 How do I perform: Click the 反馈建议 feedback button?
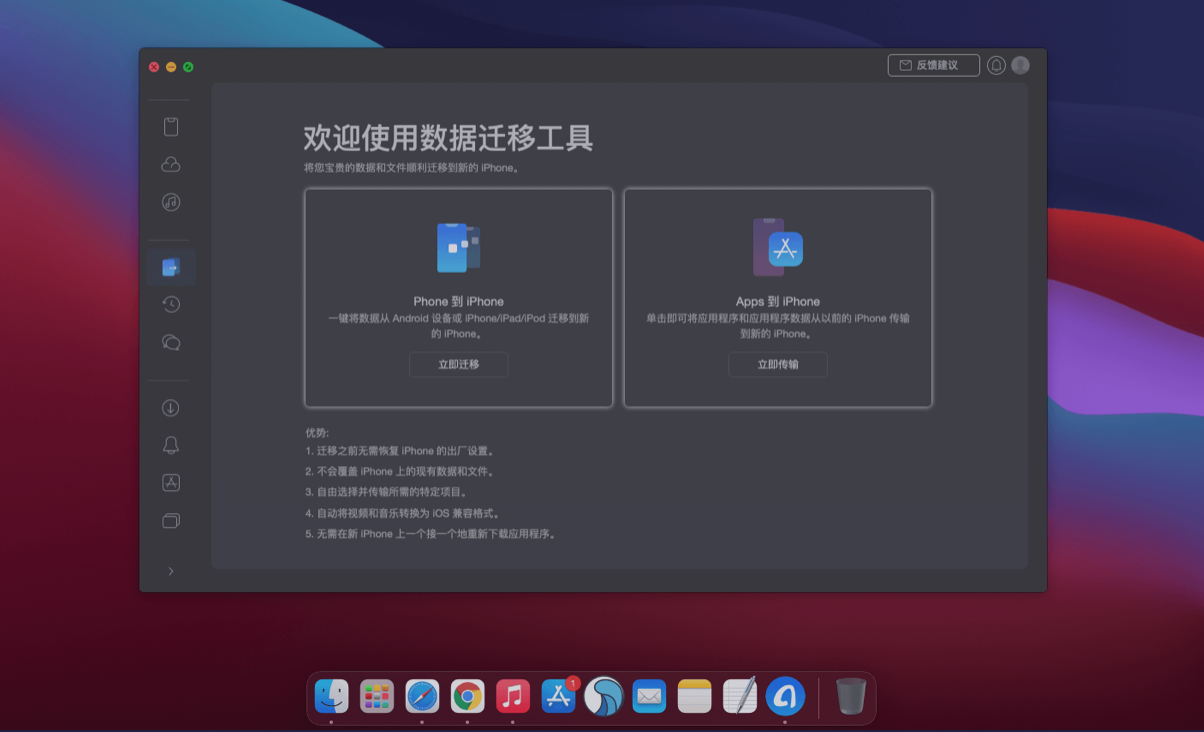point(933,65)
